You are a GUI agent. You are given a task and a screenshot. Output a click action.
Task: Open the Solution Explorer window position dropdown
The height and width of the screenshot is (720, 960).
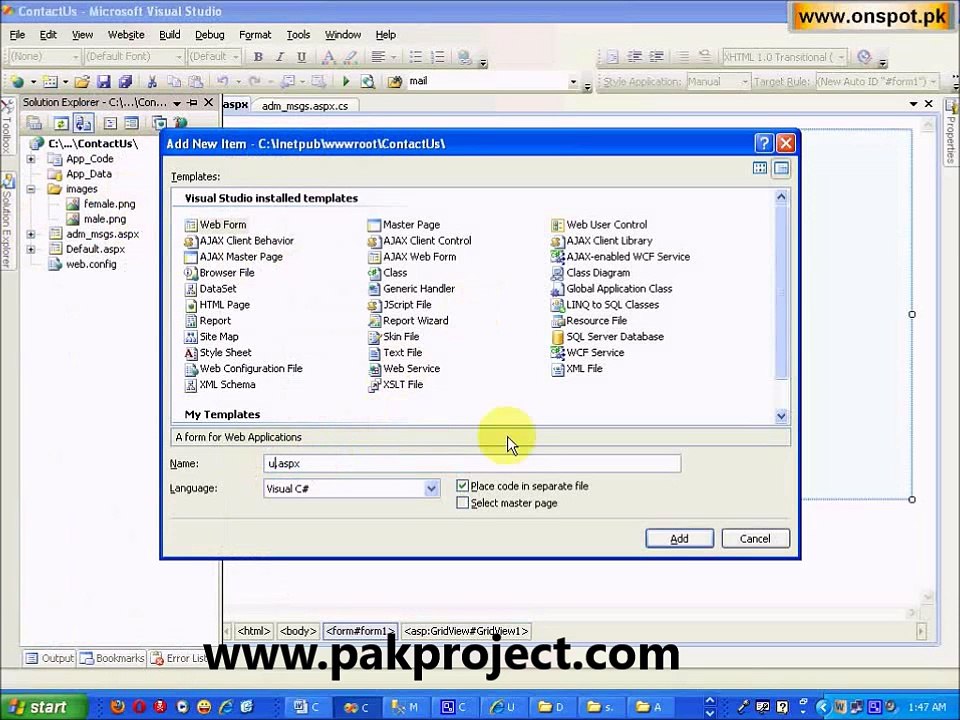(x=177, y=103)
